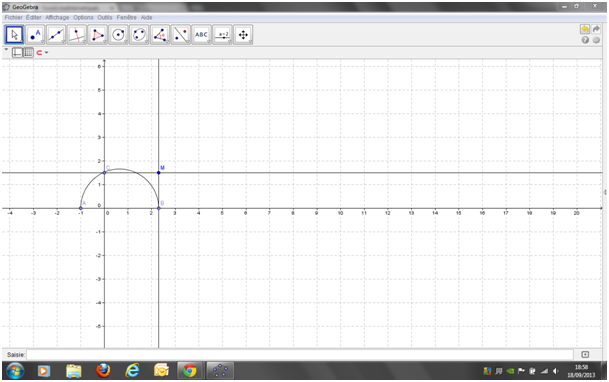Open the Affichage menu
609x382 pixels.
coord(57,17)
